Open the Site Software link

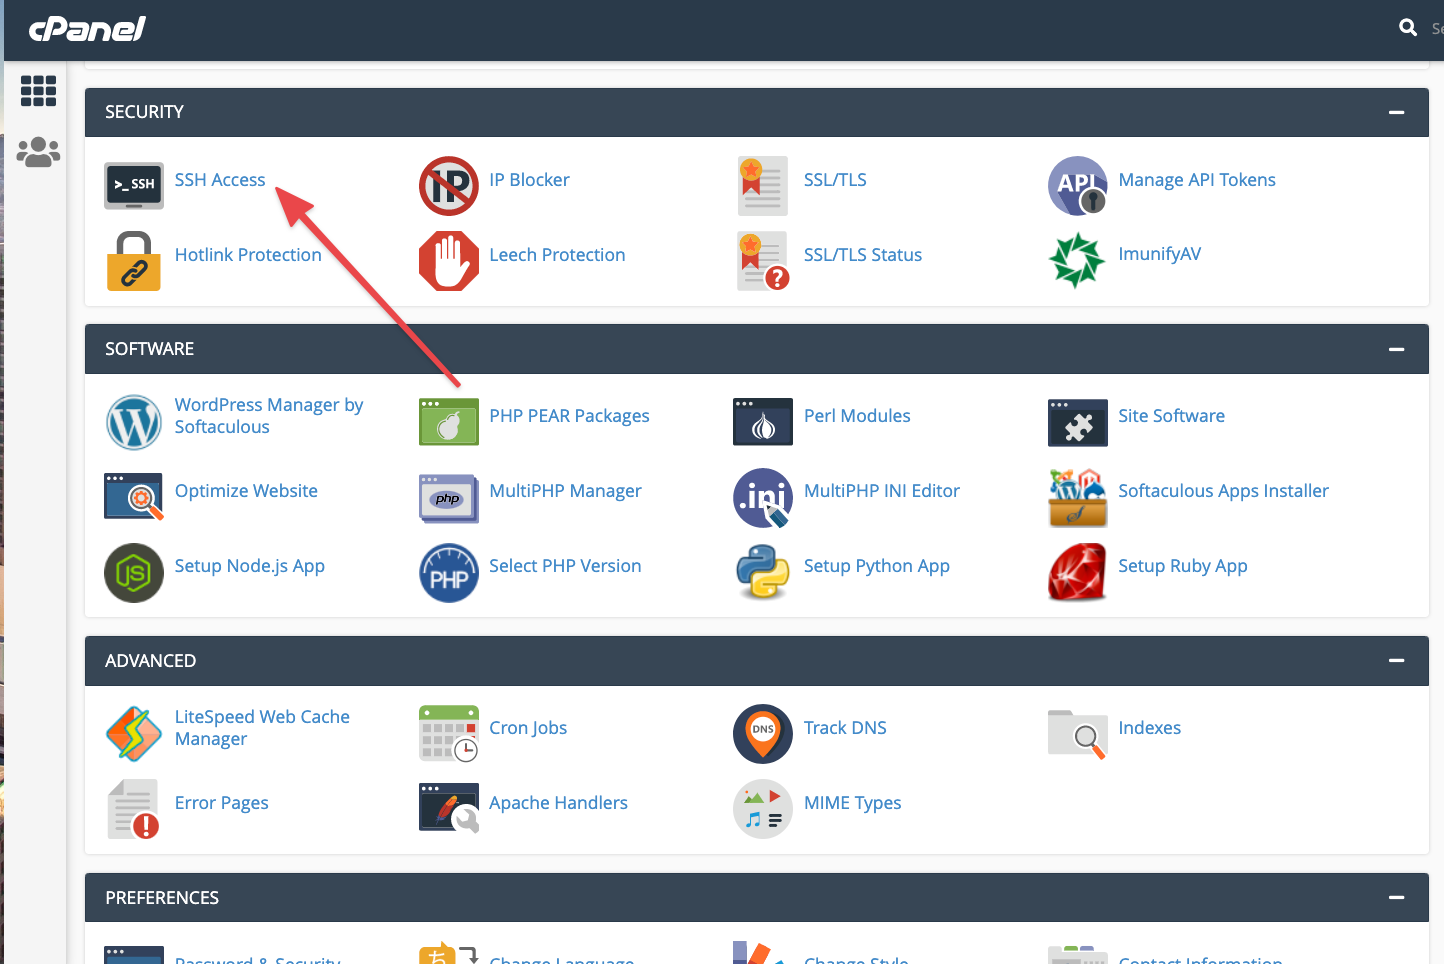click(x=1171, y=416)
